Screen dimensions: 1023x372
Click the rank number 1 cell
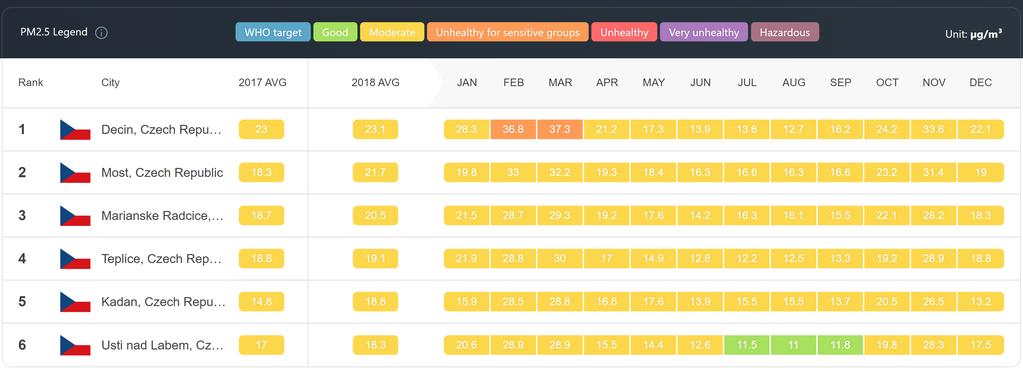point(22,130)
